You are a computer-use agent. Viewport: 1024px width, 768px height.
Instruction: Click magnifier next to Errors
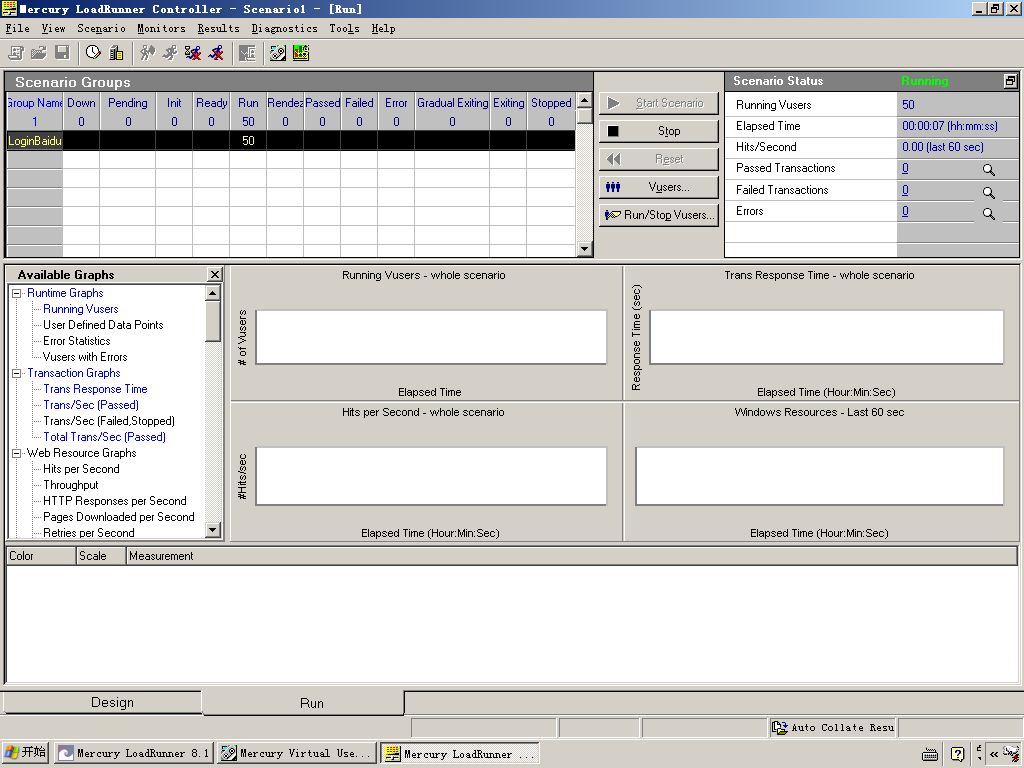pos(989,214)
